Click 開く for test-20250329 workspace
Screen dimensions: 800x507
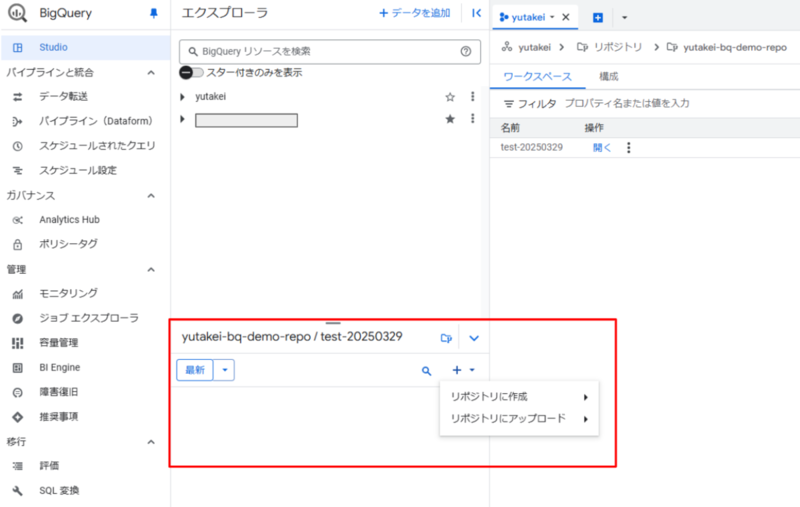point(602,148)
